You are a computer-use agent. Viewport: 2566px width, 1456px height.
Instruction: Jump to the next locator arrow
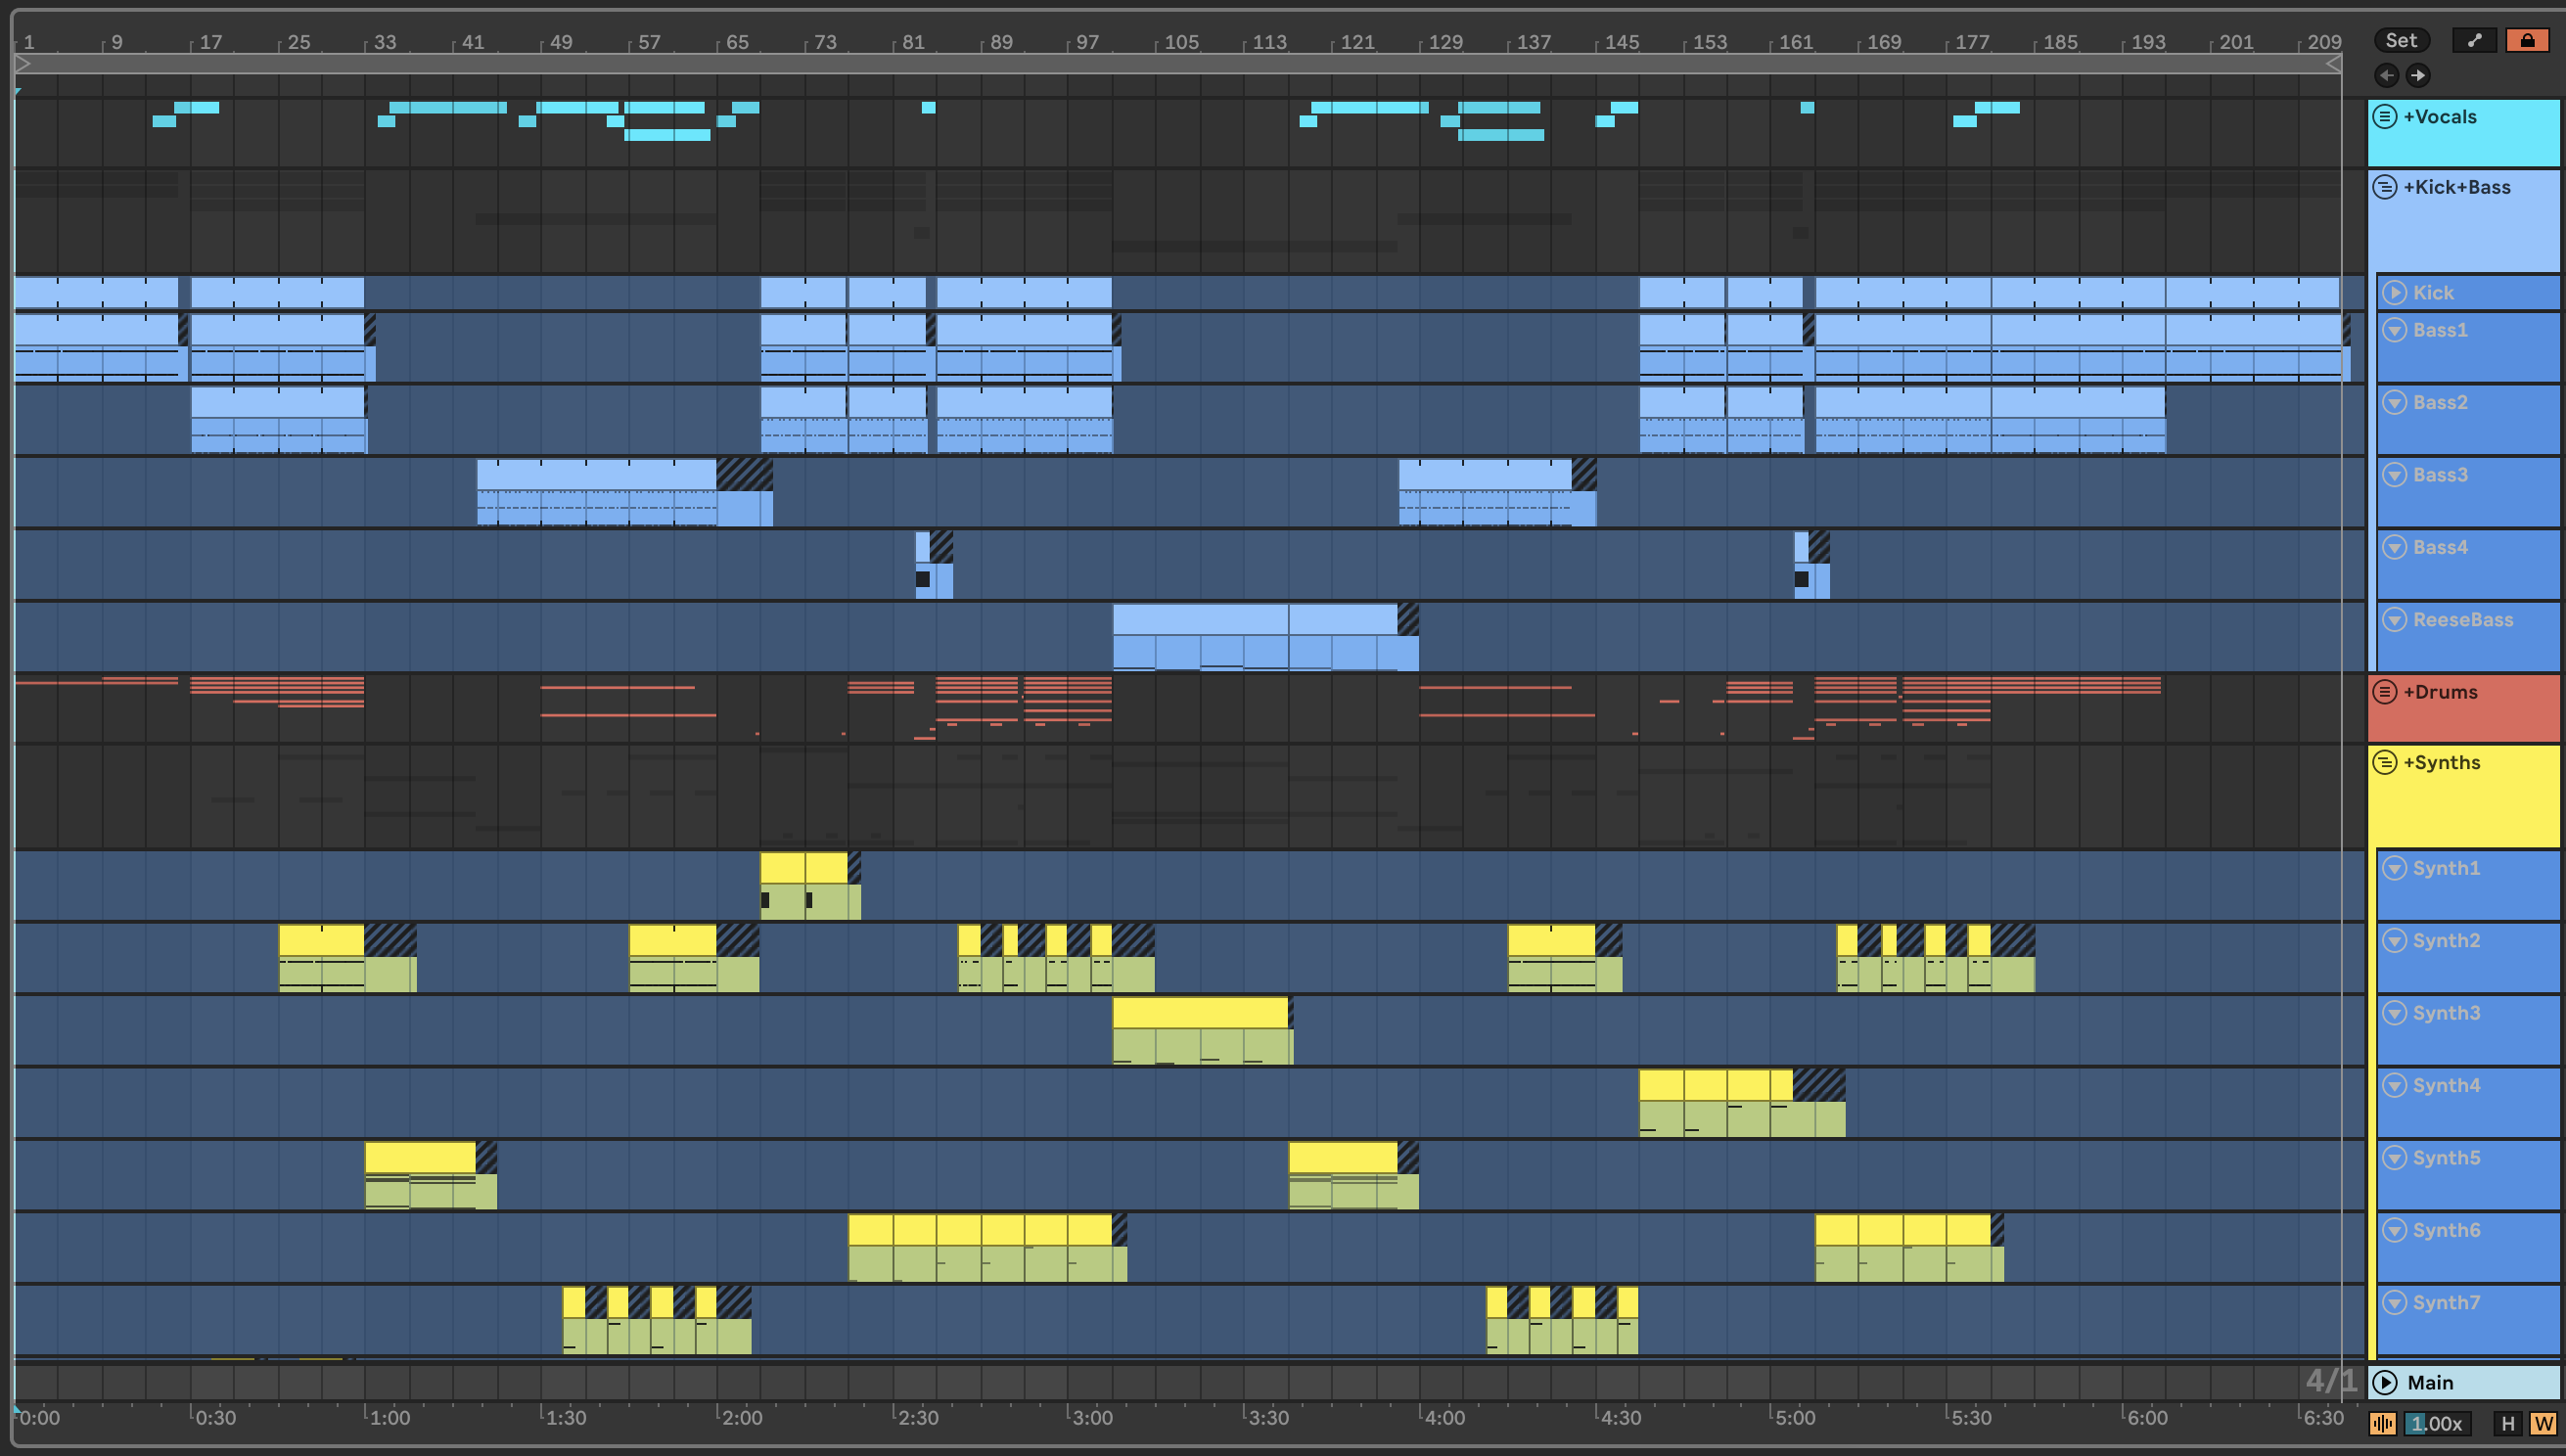tap(2418, 75)
